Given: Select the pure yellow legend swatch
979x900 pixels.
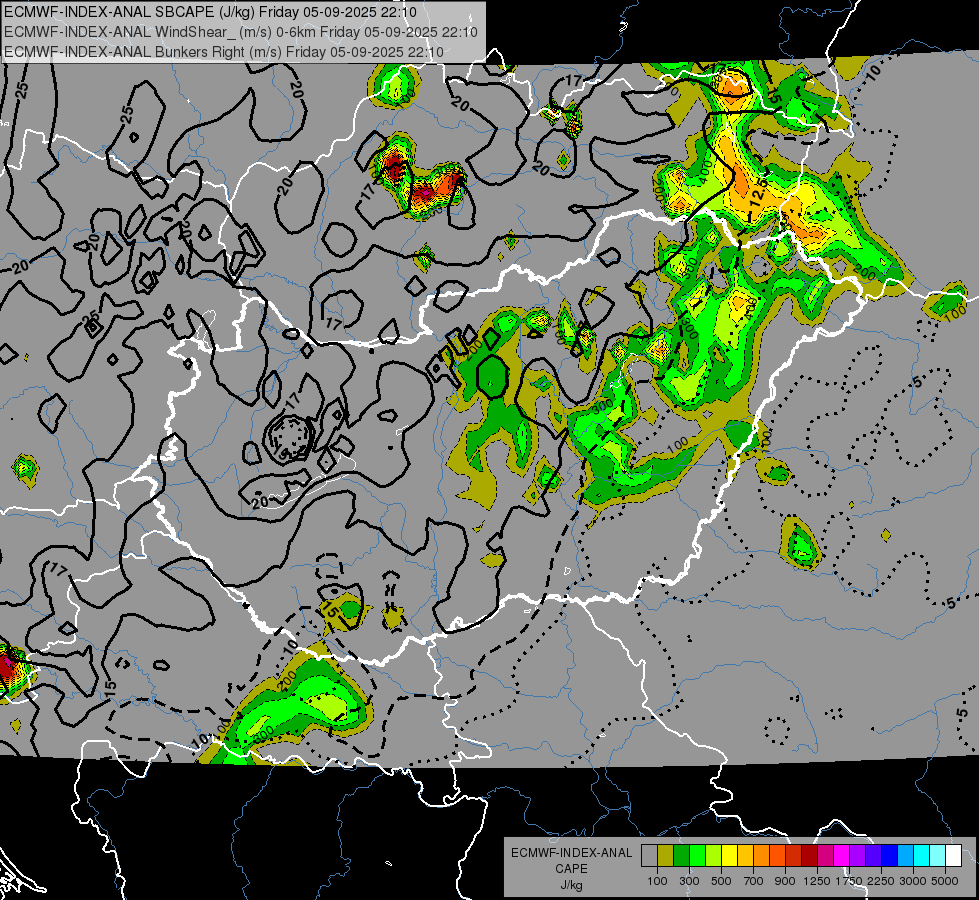Looking at the screenshot, I should [x=729, y=856].
